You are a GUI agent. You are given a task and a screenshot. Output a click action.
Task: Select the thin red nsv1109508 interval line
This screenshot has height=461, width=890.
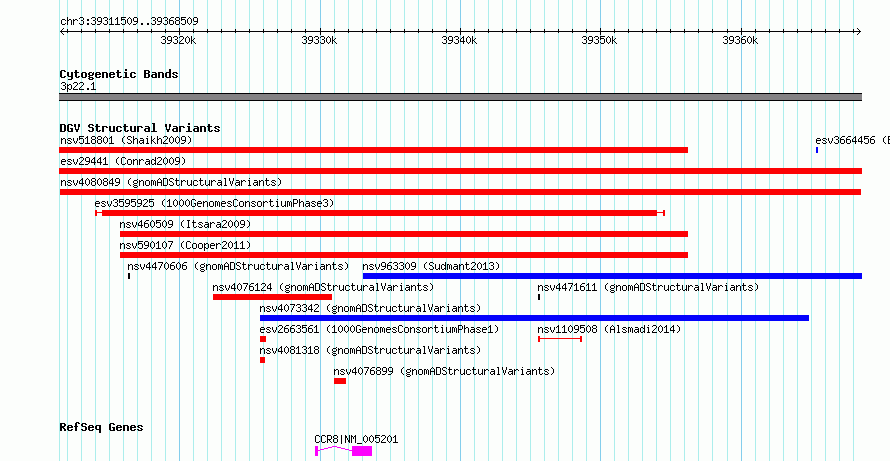pos(560,339)
